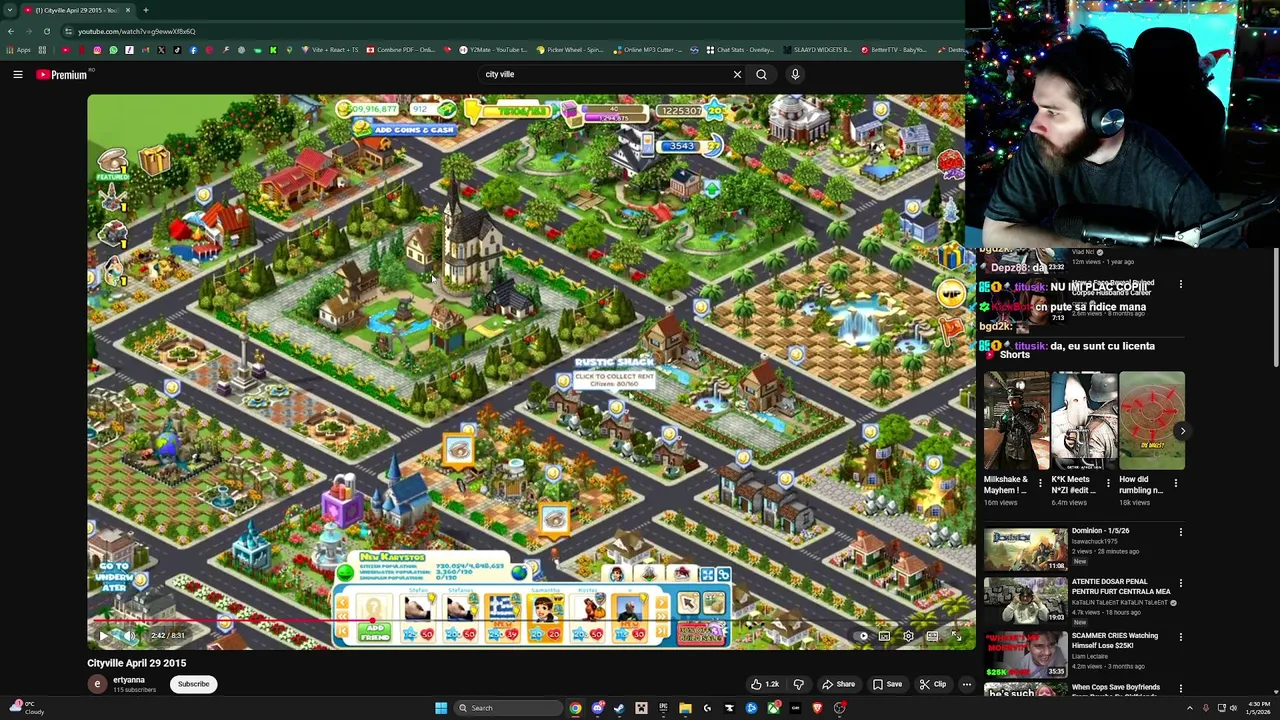Toggle subtitles/closed captions button
Screen dimensions: 1280x720
click(x=884, y=636)
